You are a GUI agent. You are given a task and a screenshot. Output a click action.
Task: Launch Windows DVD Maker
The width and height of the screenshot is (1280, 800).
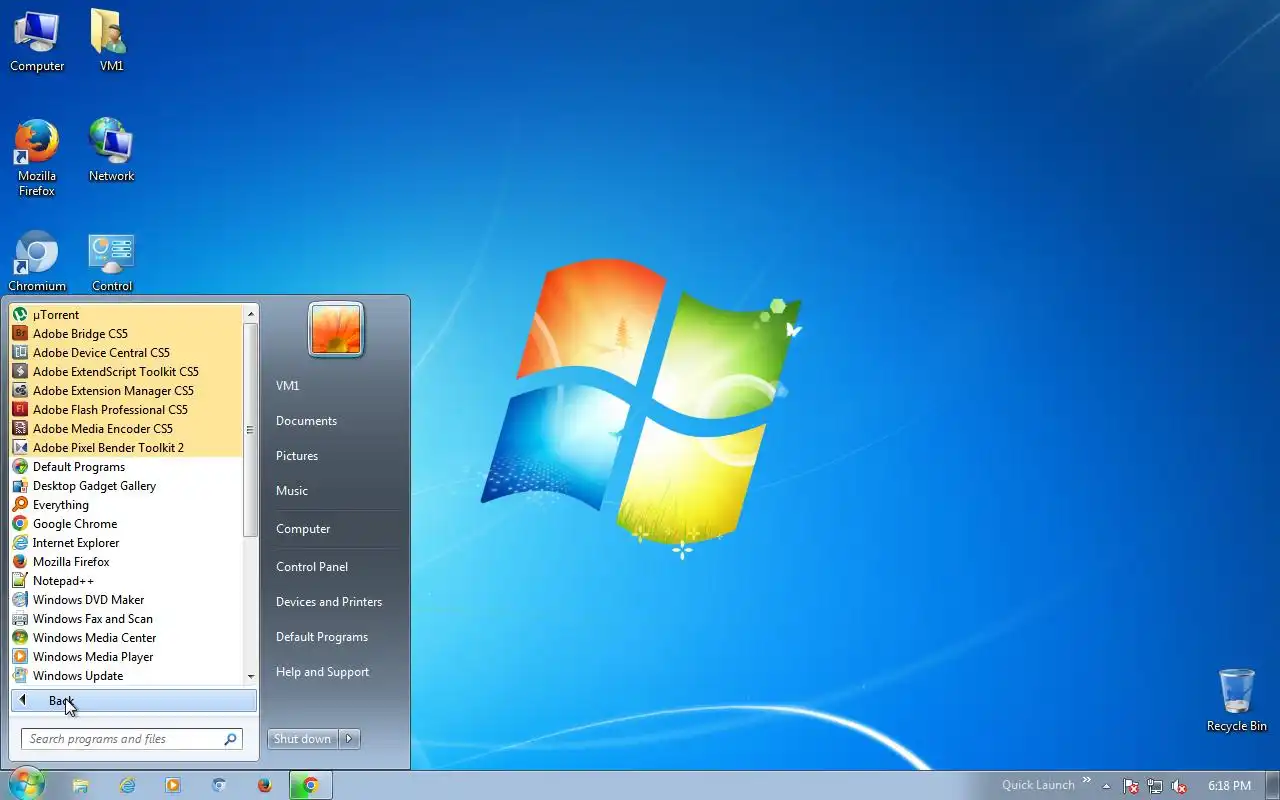[126, 599]
